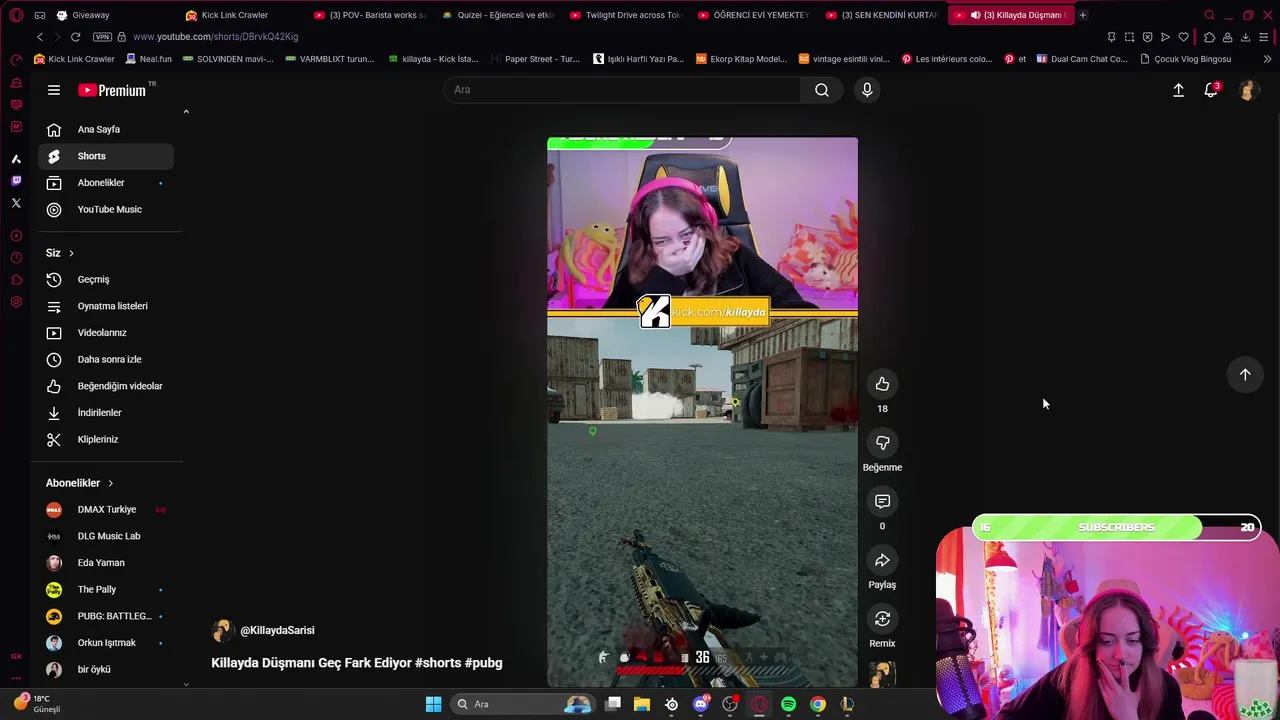Go to YouTube Premium home via the logo

pos(112,90)
